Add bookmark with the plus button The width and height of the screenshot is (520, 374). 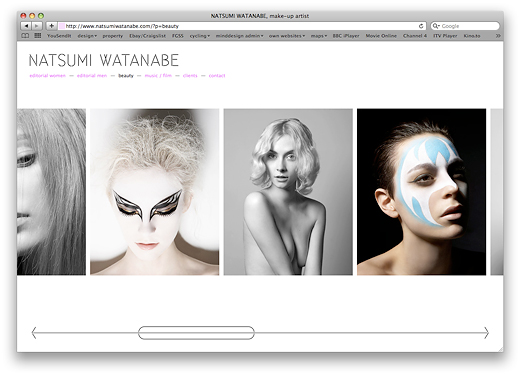(x=51, y=26)
